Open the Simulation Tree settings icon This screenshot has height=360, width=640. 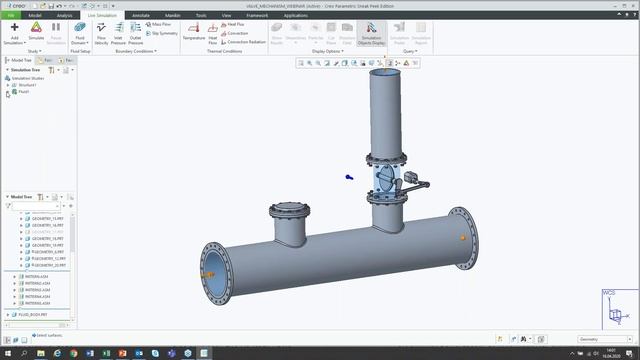[51, 70]
